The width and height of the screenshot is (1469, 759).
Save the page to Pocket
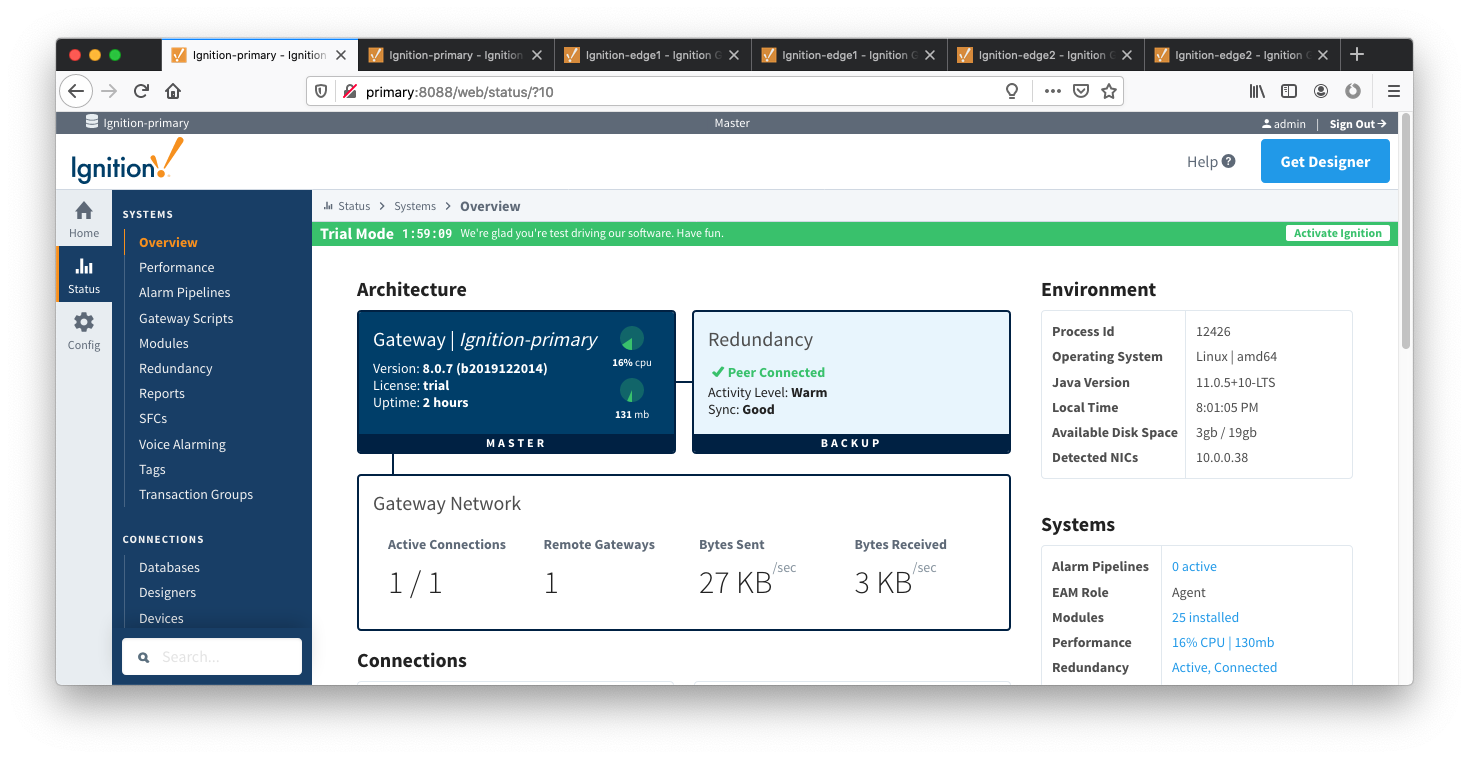pos(1080,91)
